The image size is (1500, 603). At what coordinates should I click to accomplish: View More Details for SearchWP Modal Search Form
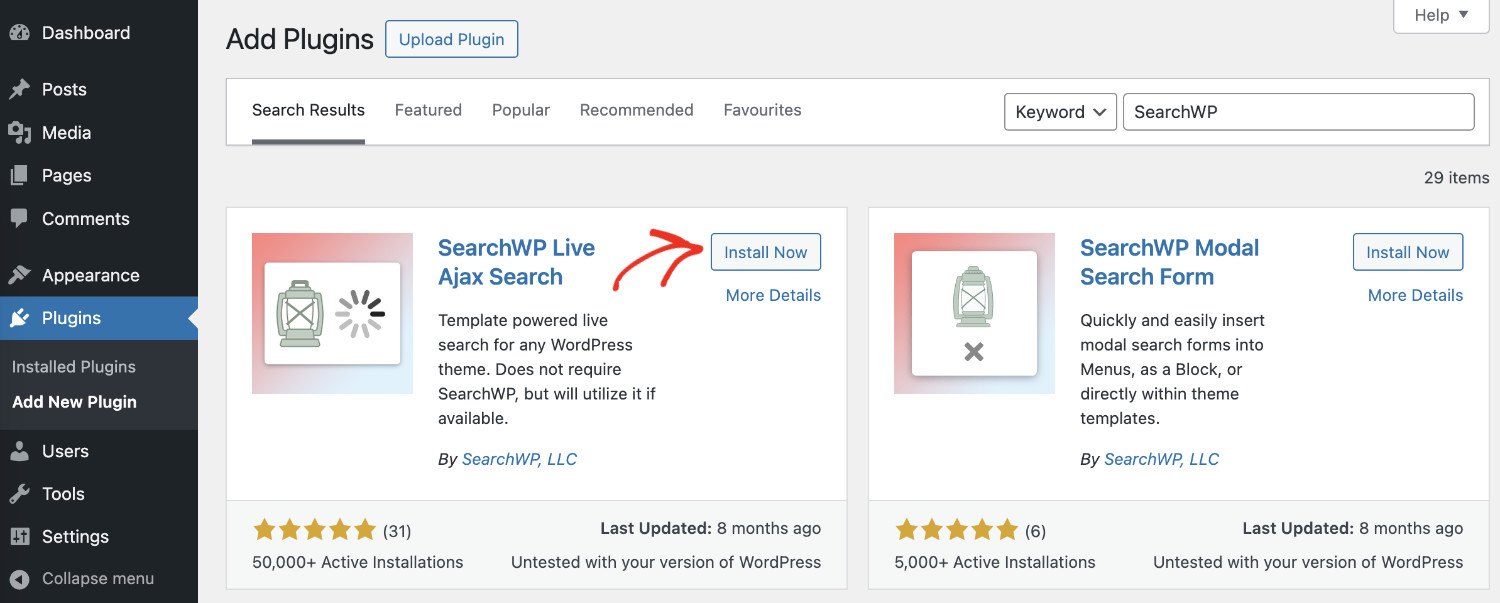(1415, 295)
